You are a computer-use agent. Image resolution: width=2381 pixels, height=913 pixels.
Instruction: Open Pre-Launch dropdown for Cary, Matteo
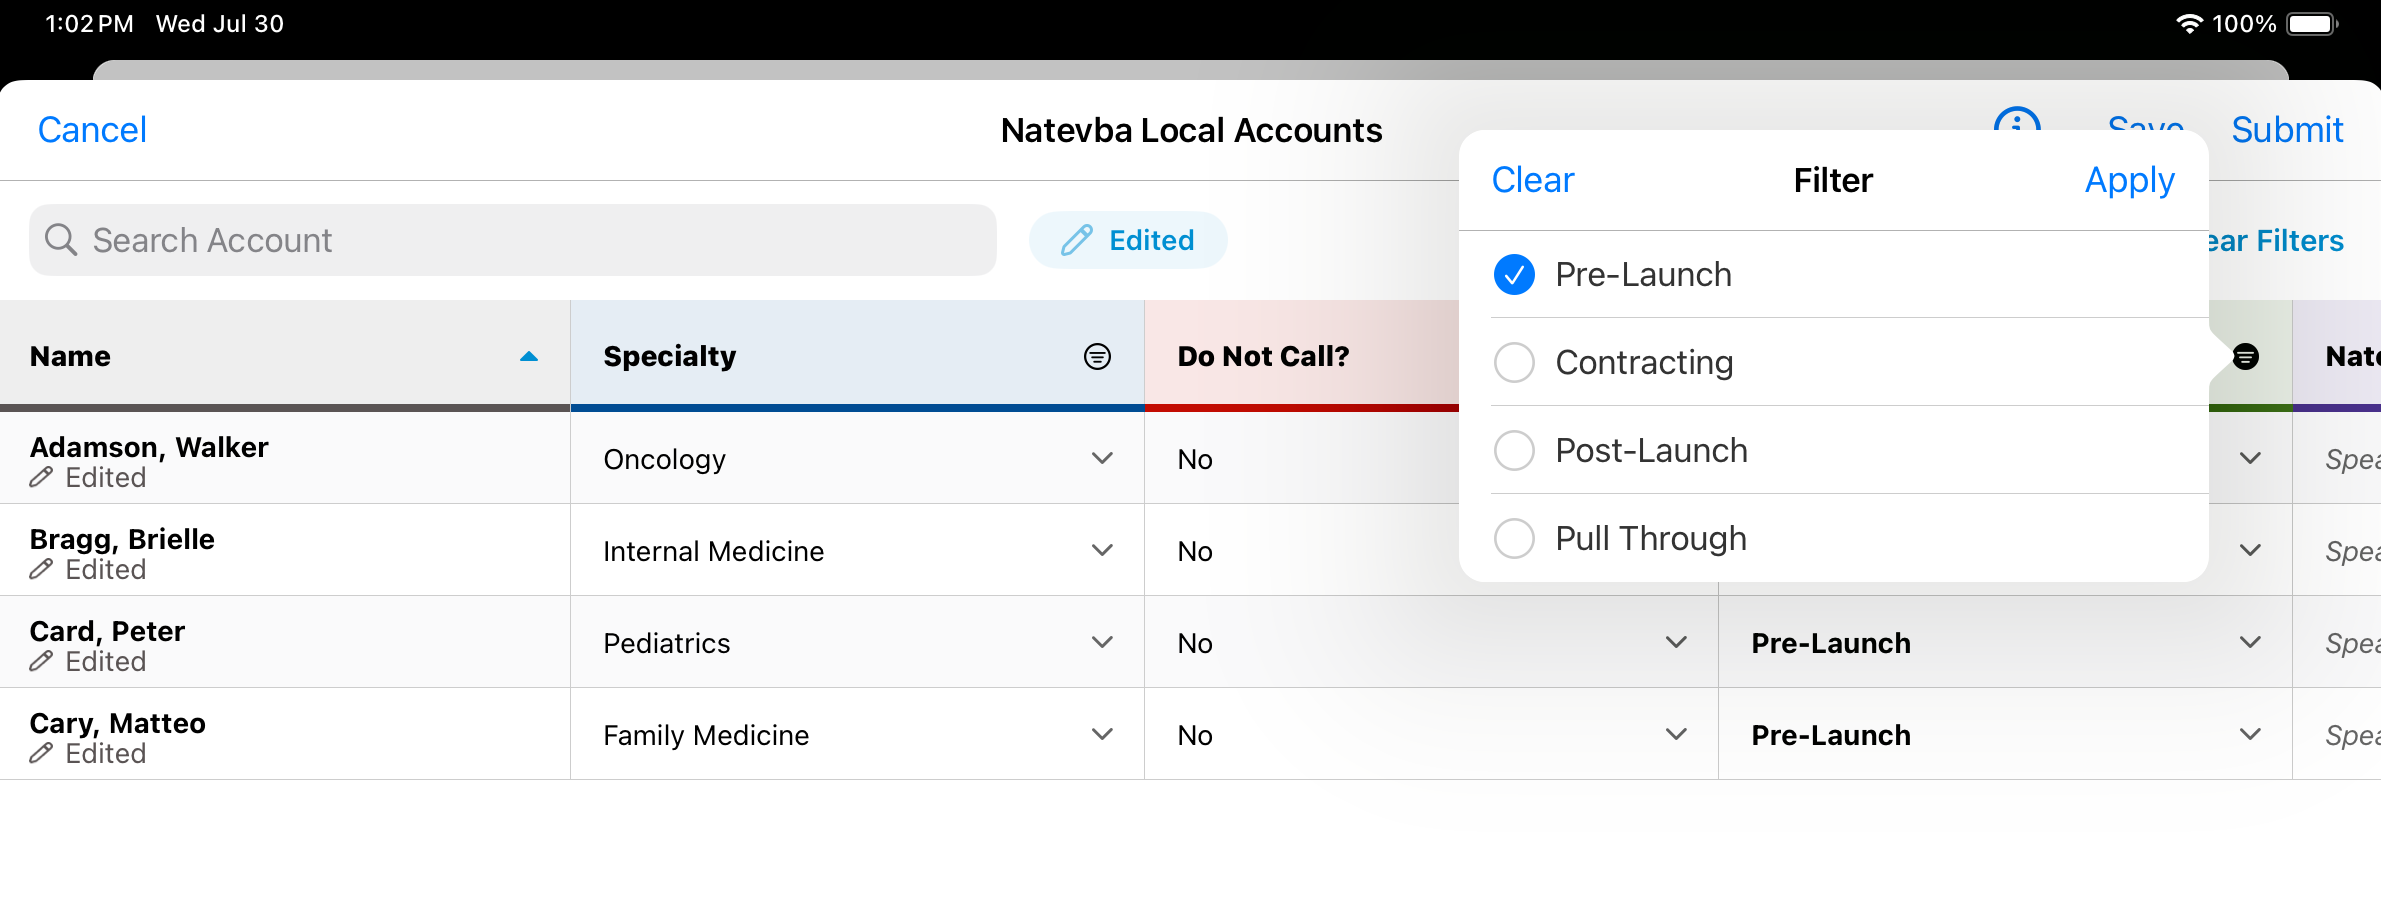[x=2250, y=735]
